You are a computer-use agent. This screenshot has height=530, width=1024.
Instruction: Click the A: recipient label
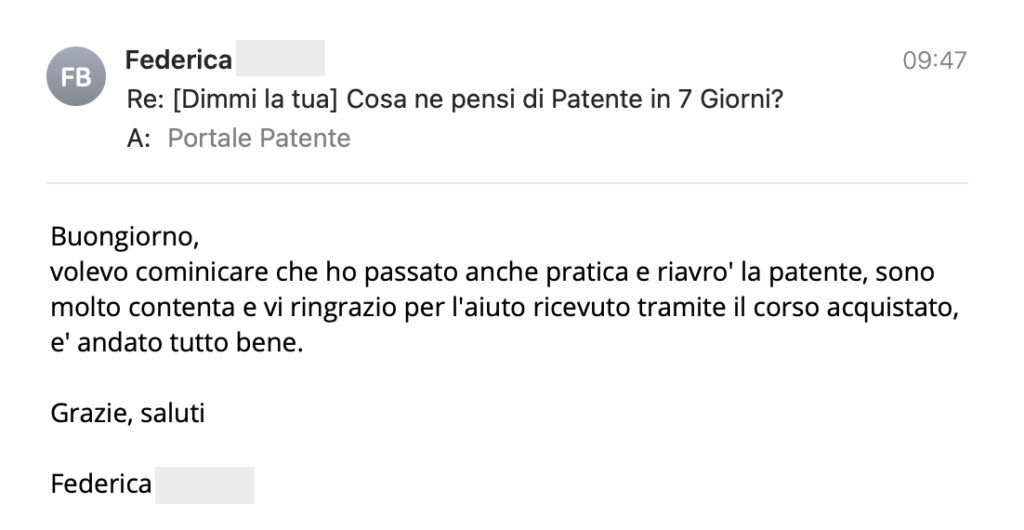click(138, 138)
